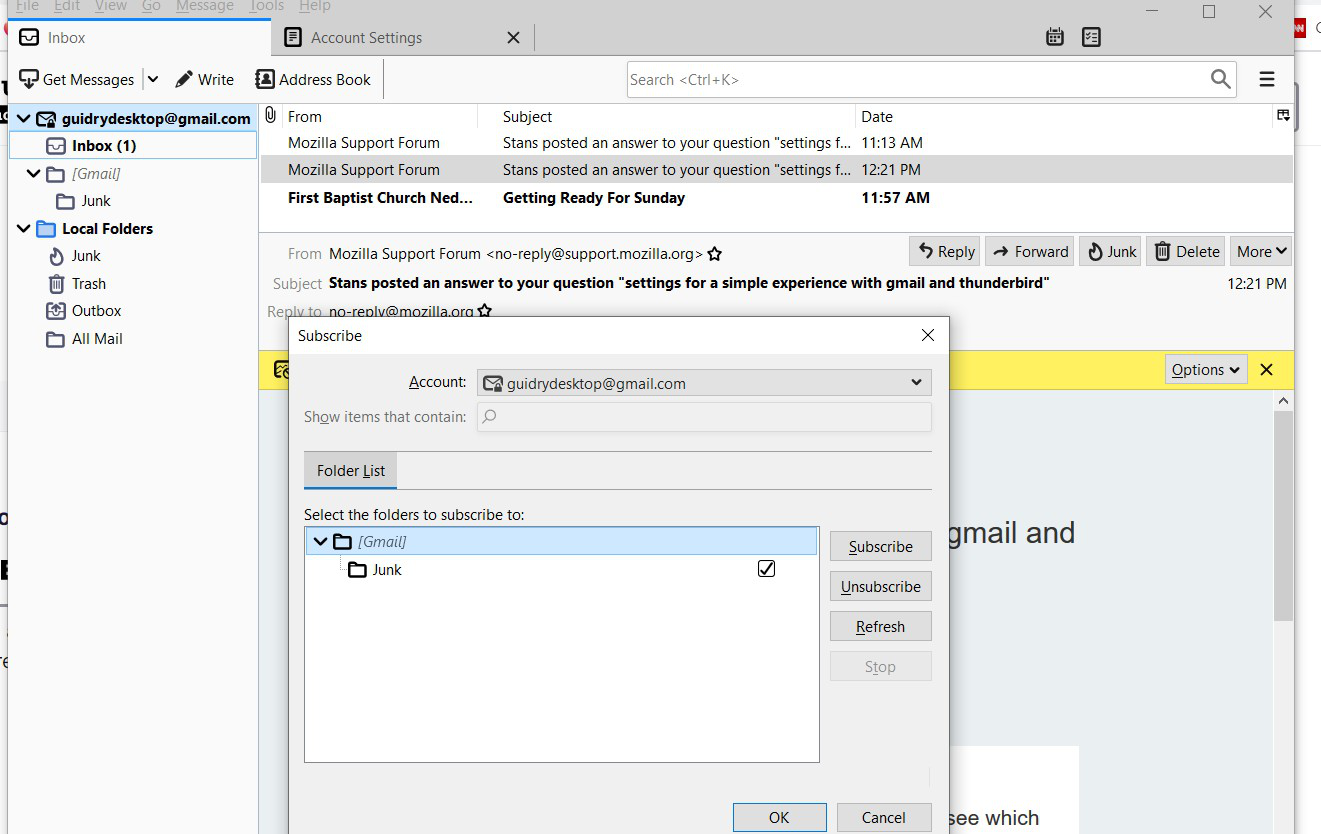Open the calendar tab icon
The image size is (1321, 834).
click(1054, 37)
